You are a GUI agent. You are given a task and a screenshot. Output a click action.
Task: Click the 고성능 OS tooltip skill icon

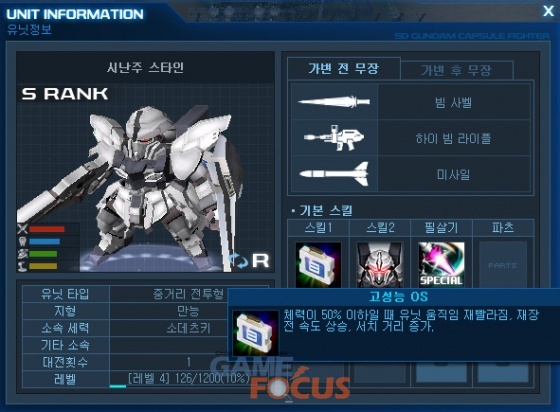255,333
